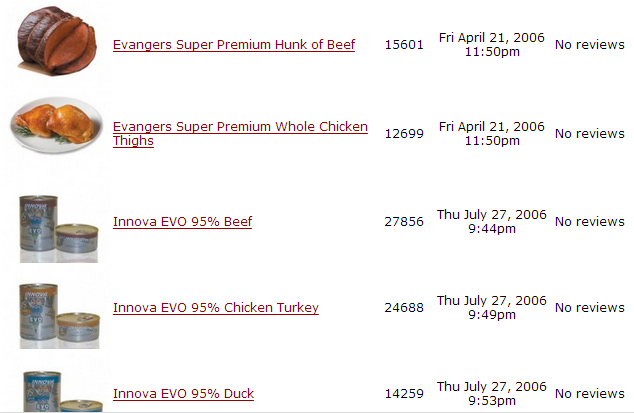This screenshot has height=413, width=634.
Task: Go to the Innova EVO 95% Beef link
Action: (182, 222)
